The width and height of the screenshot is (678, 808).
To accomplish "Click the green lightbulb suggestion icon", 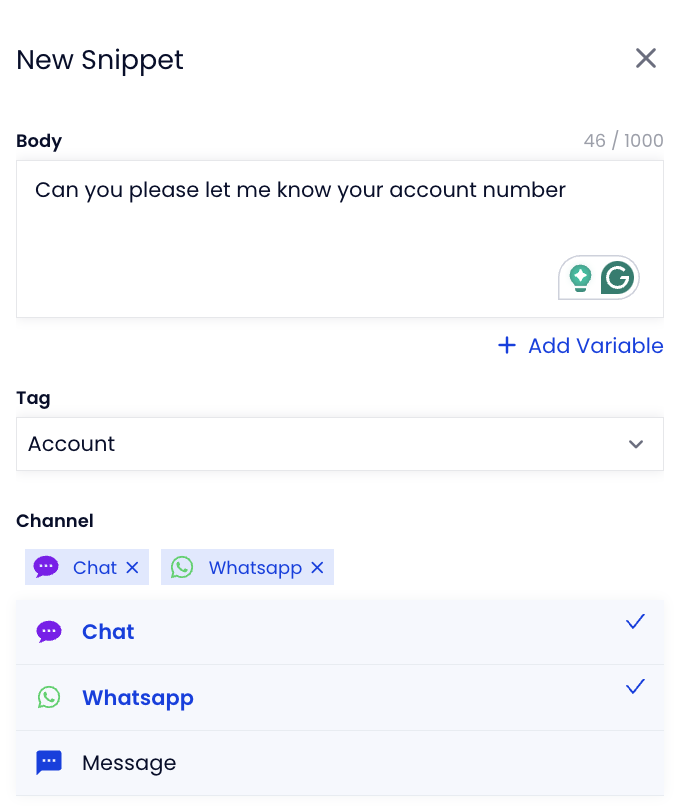I will pyautogui.click(x=580, y=278).
